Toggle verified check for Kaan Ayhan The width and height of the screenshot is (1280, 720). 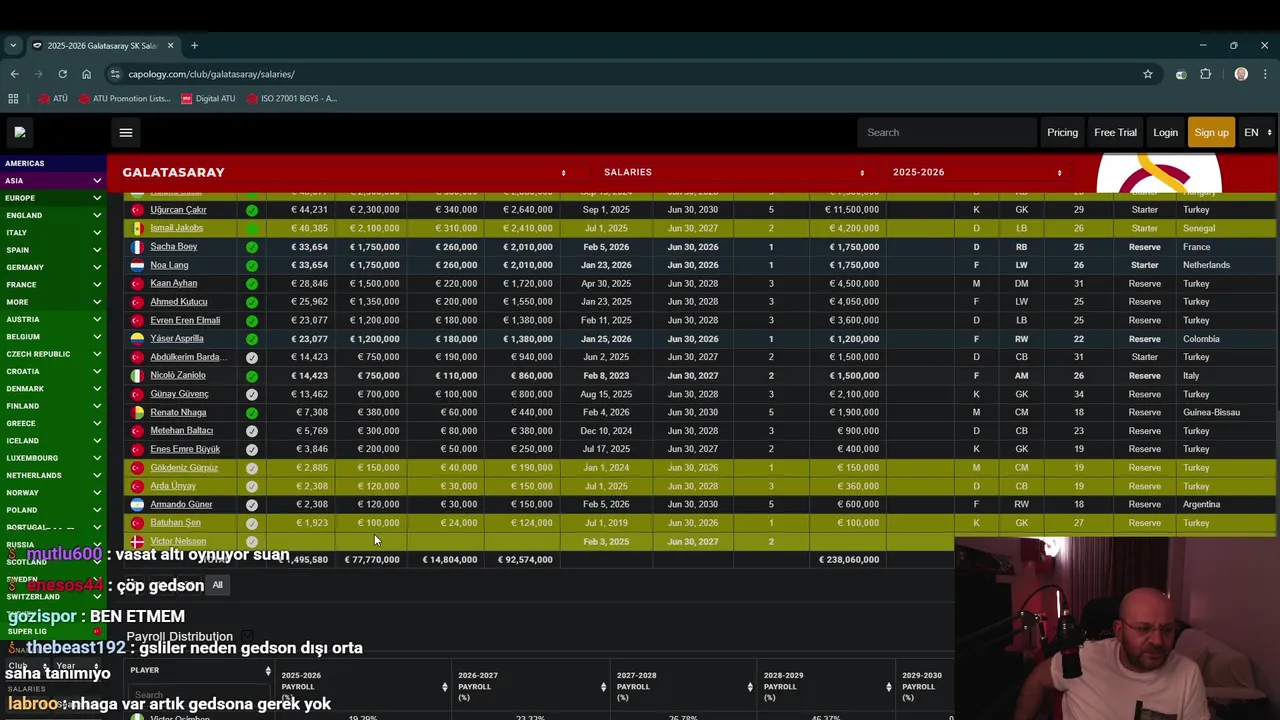[252, 283]
